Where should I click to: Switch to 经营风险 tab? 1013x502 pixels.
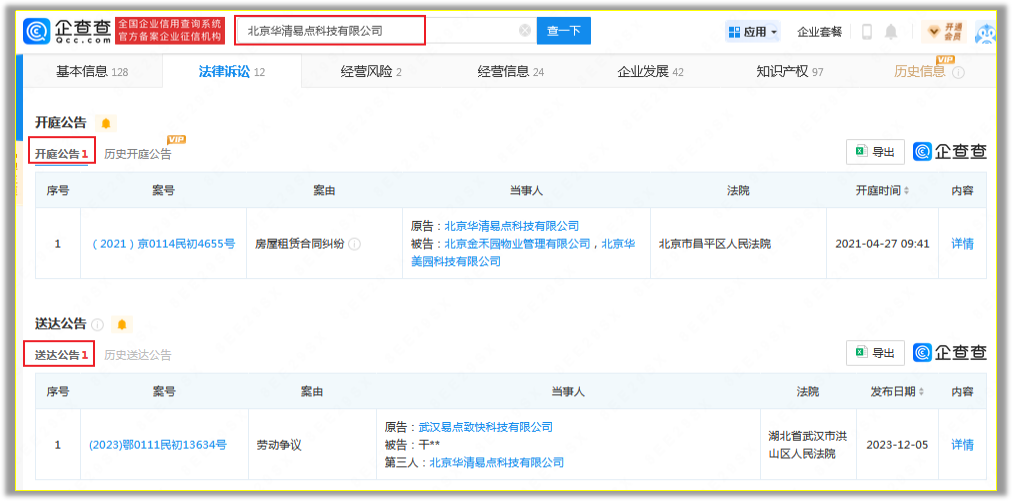coord(371,72)
